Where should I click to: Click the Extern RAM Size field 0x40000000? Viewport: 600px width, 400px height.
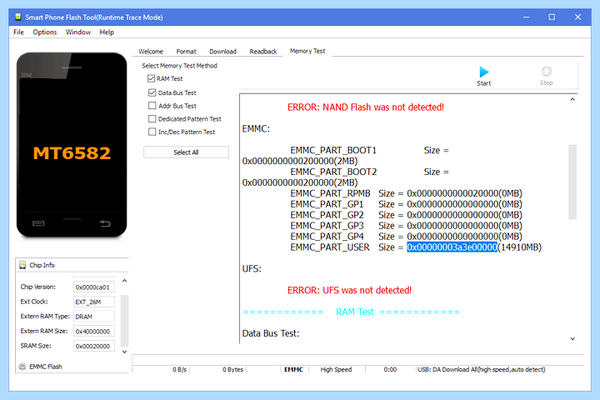[x=94, y=331]
